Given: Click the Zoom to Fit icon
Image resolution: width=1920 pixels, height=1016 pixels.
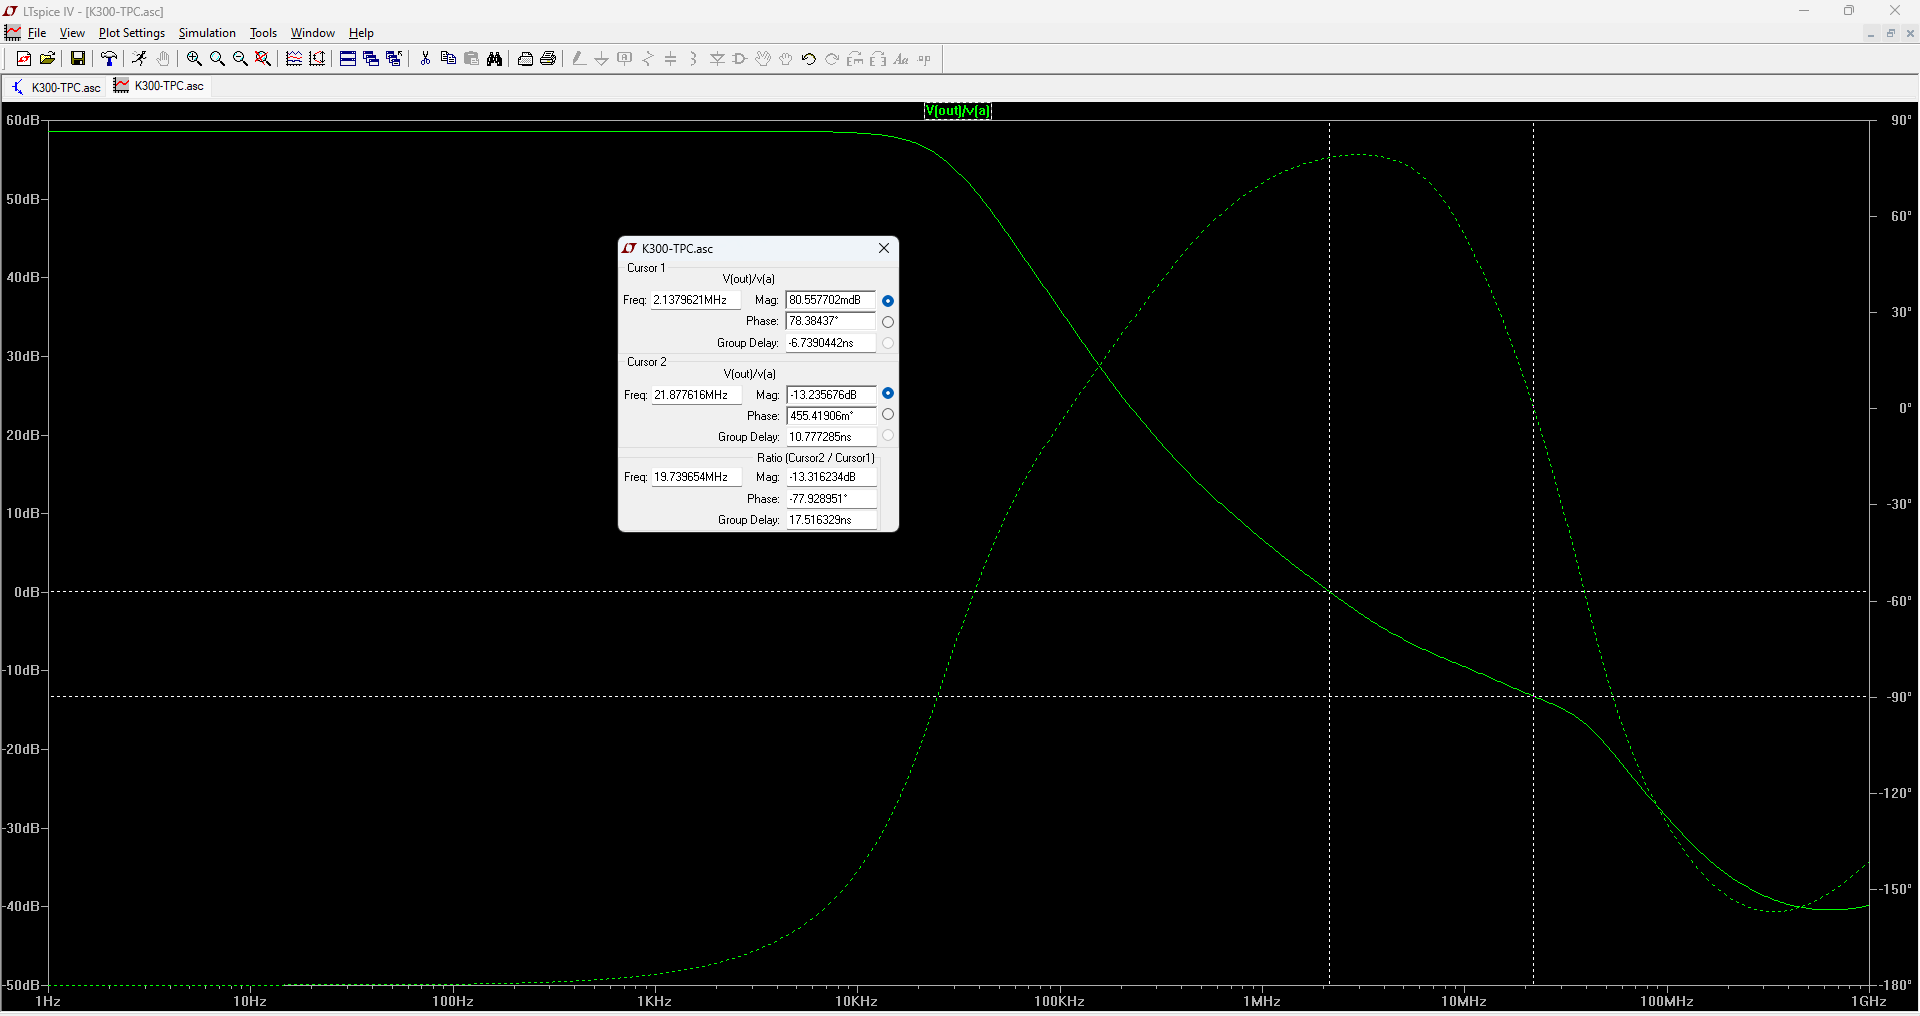Looking at the screenshot, I should (x=263, y=59).
